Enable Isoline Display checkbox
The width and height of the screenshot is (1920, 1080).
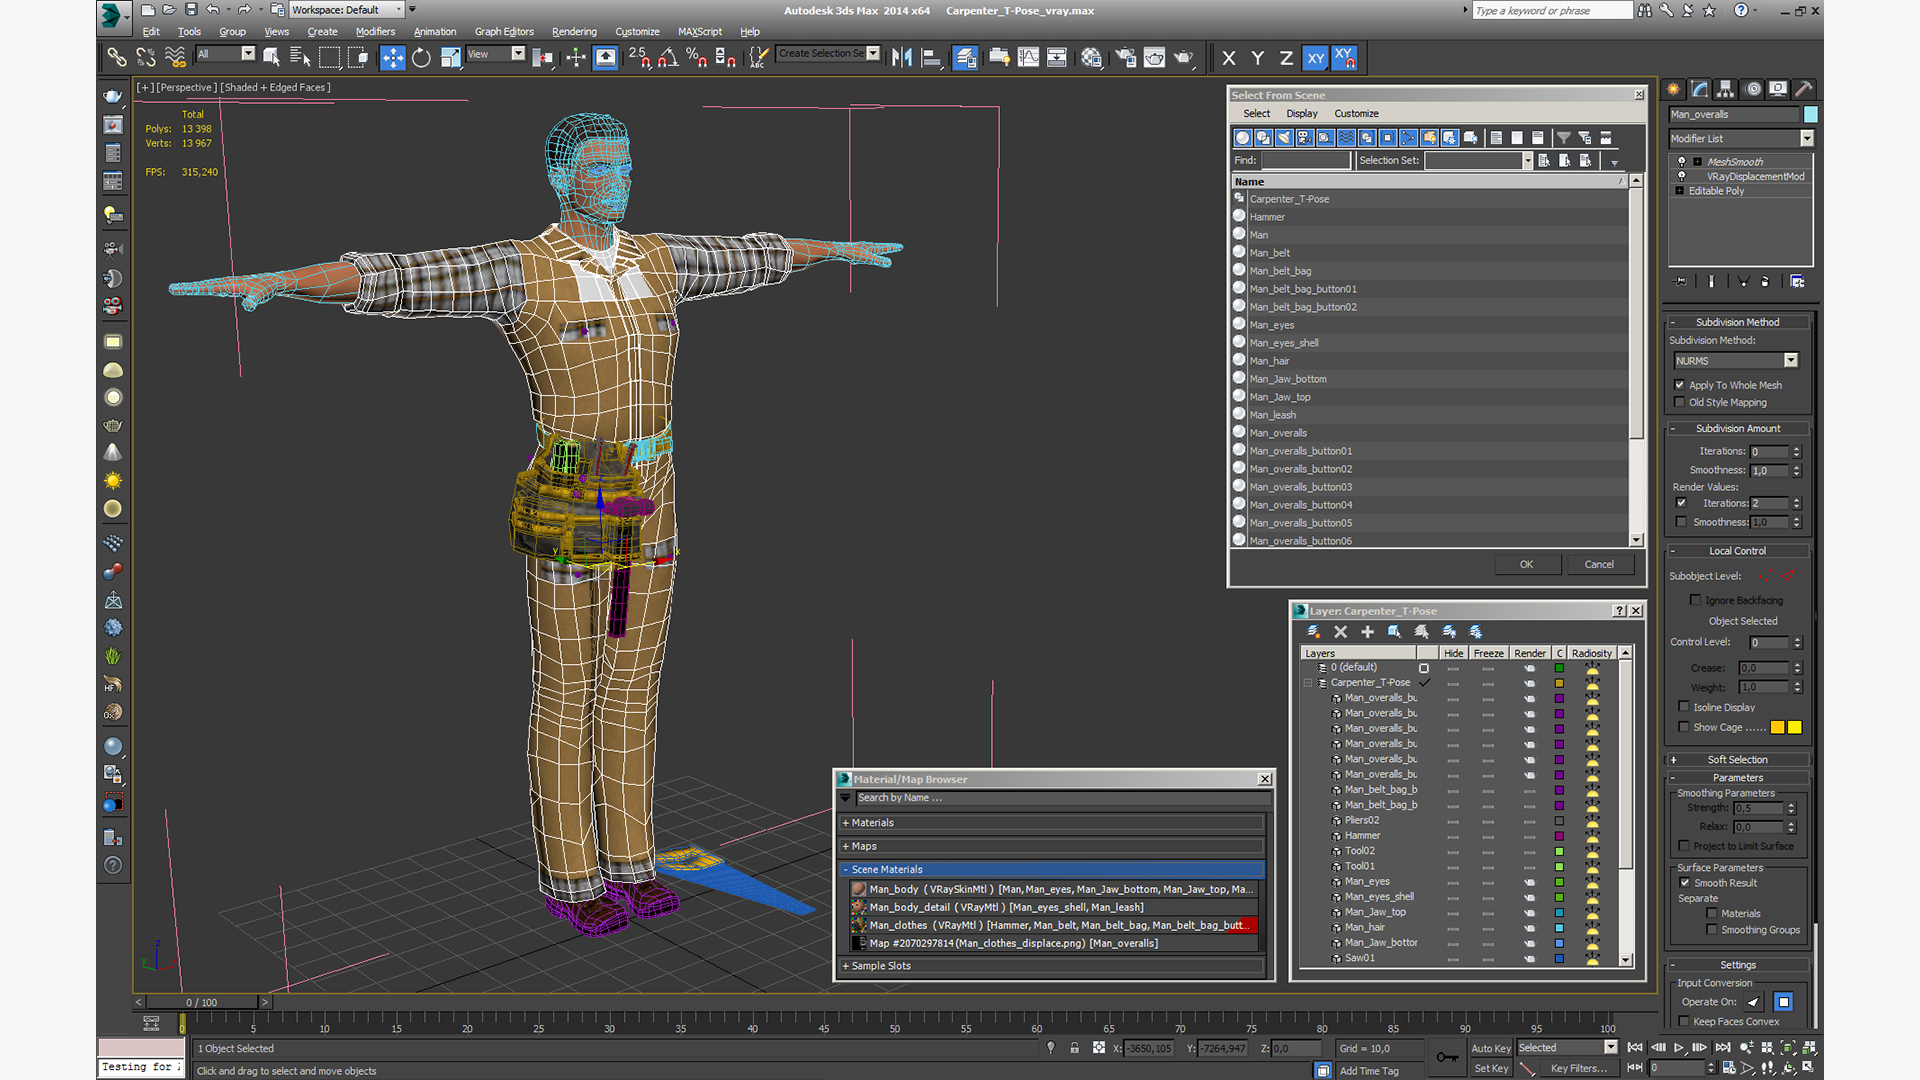tap(1684, 707)
